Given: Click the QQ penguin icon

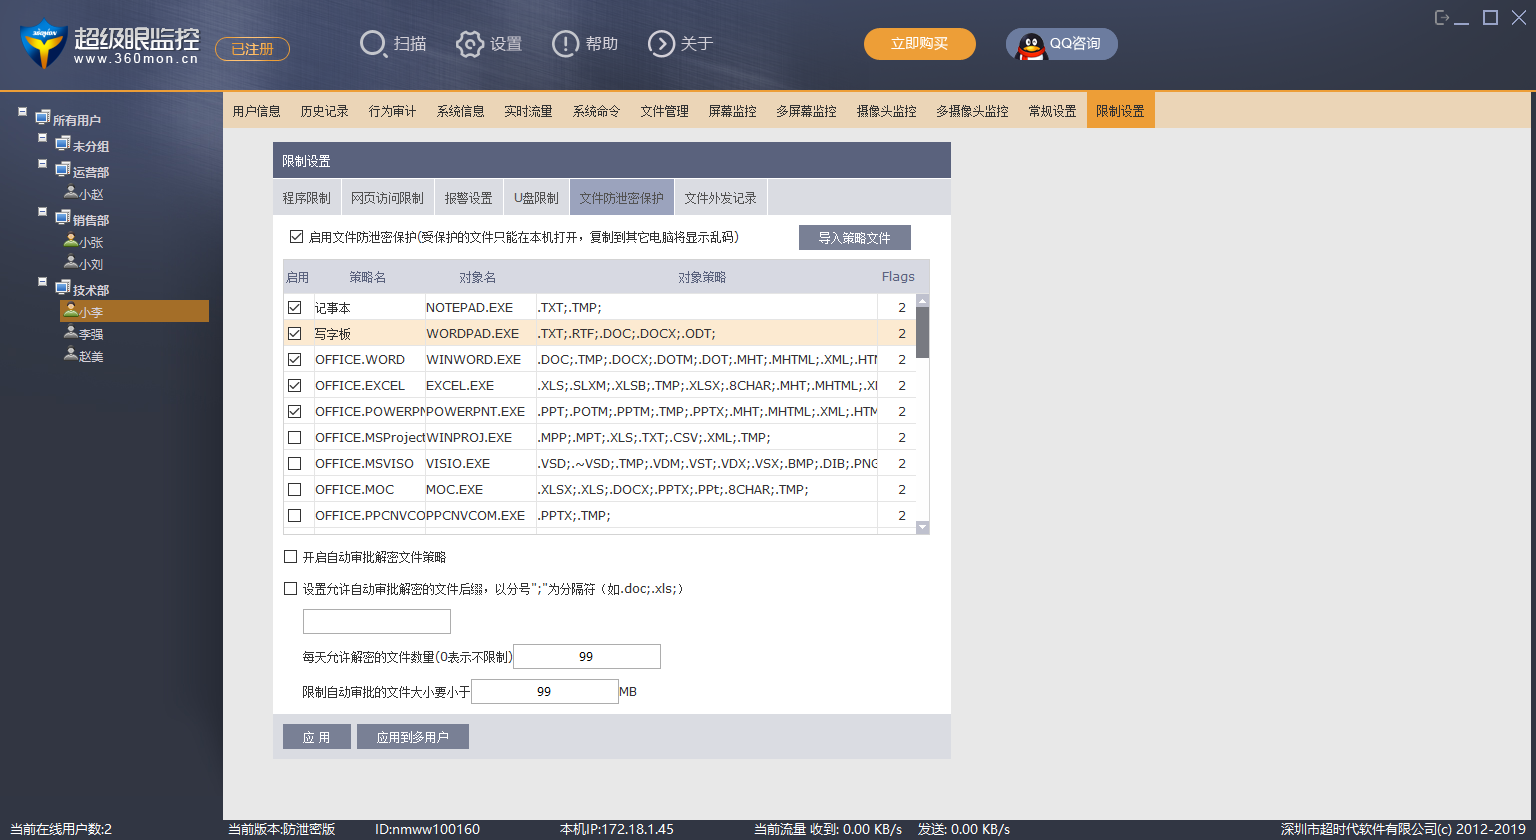Looking at the screenshot, I should (1031, 45).
